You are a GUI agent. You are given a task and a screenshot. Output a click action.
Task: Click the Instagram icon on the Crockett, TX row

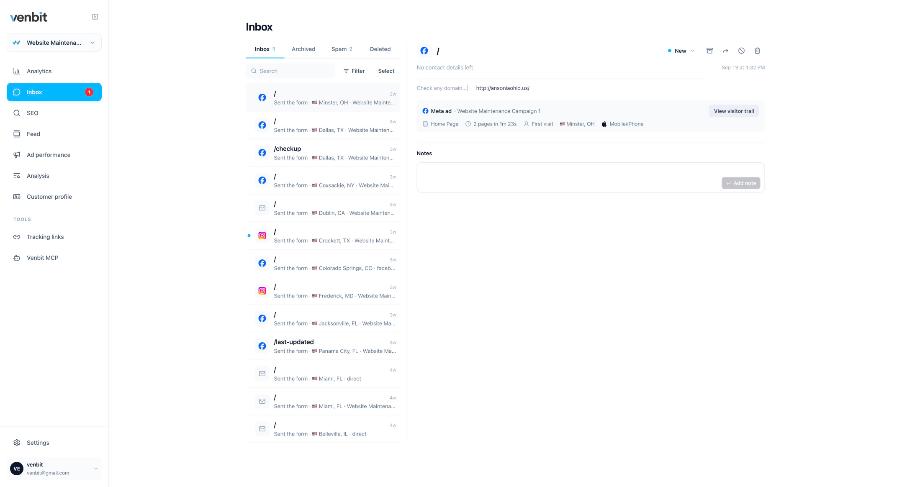(262, 236)
